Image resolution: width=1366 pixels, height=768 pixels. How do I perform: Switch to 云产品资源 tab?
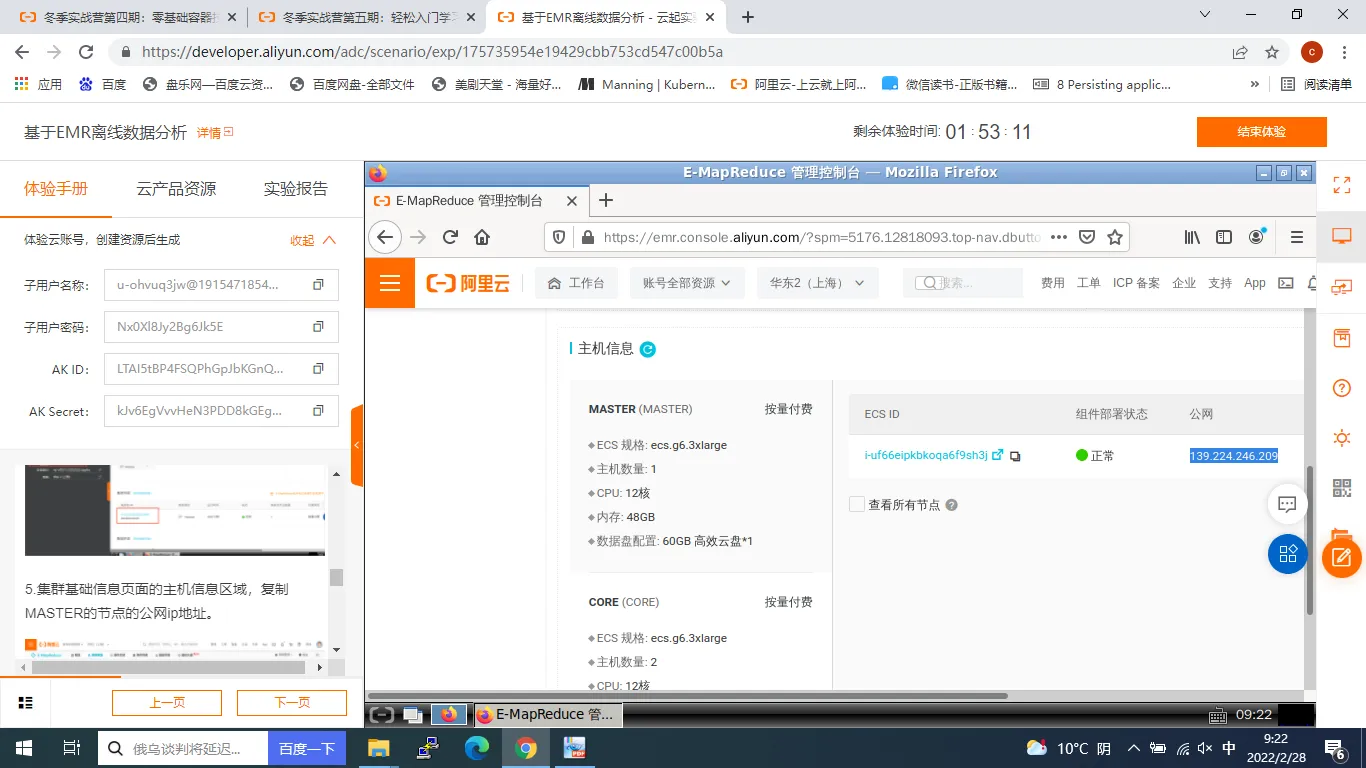pyautogui.click(x=176, y=188)
